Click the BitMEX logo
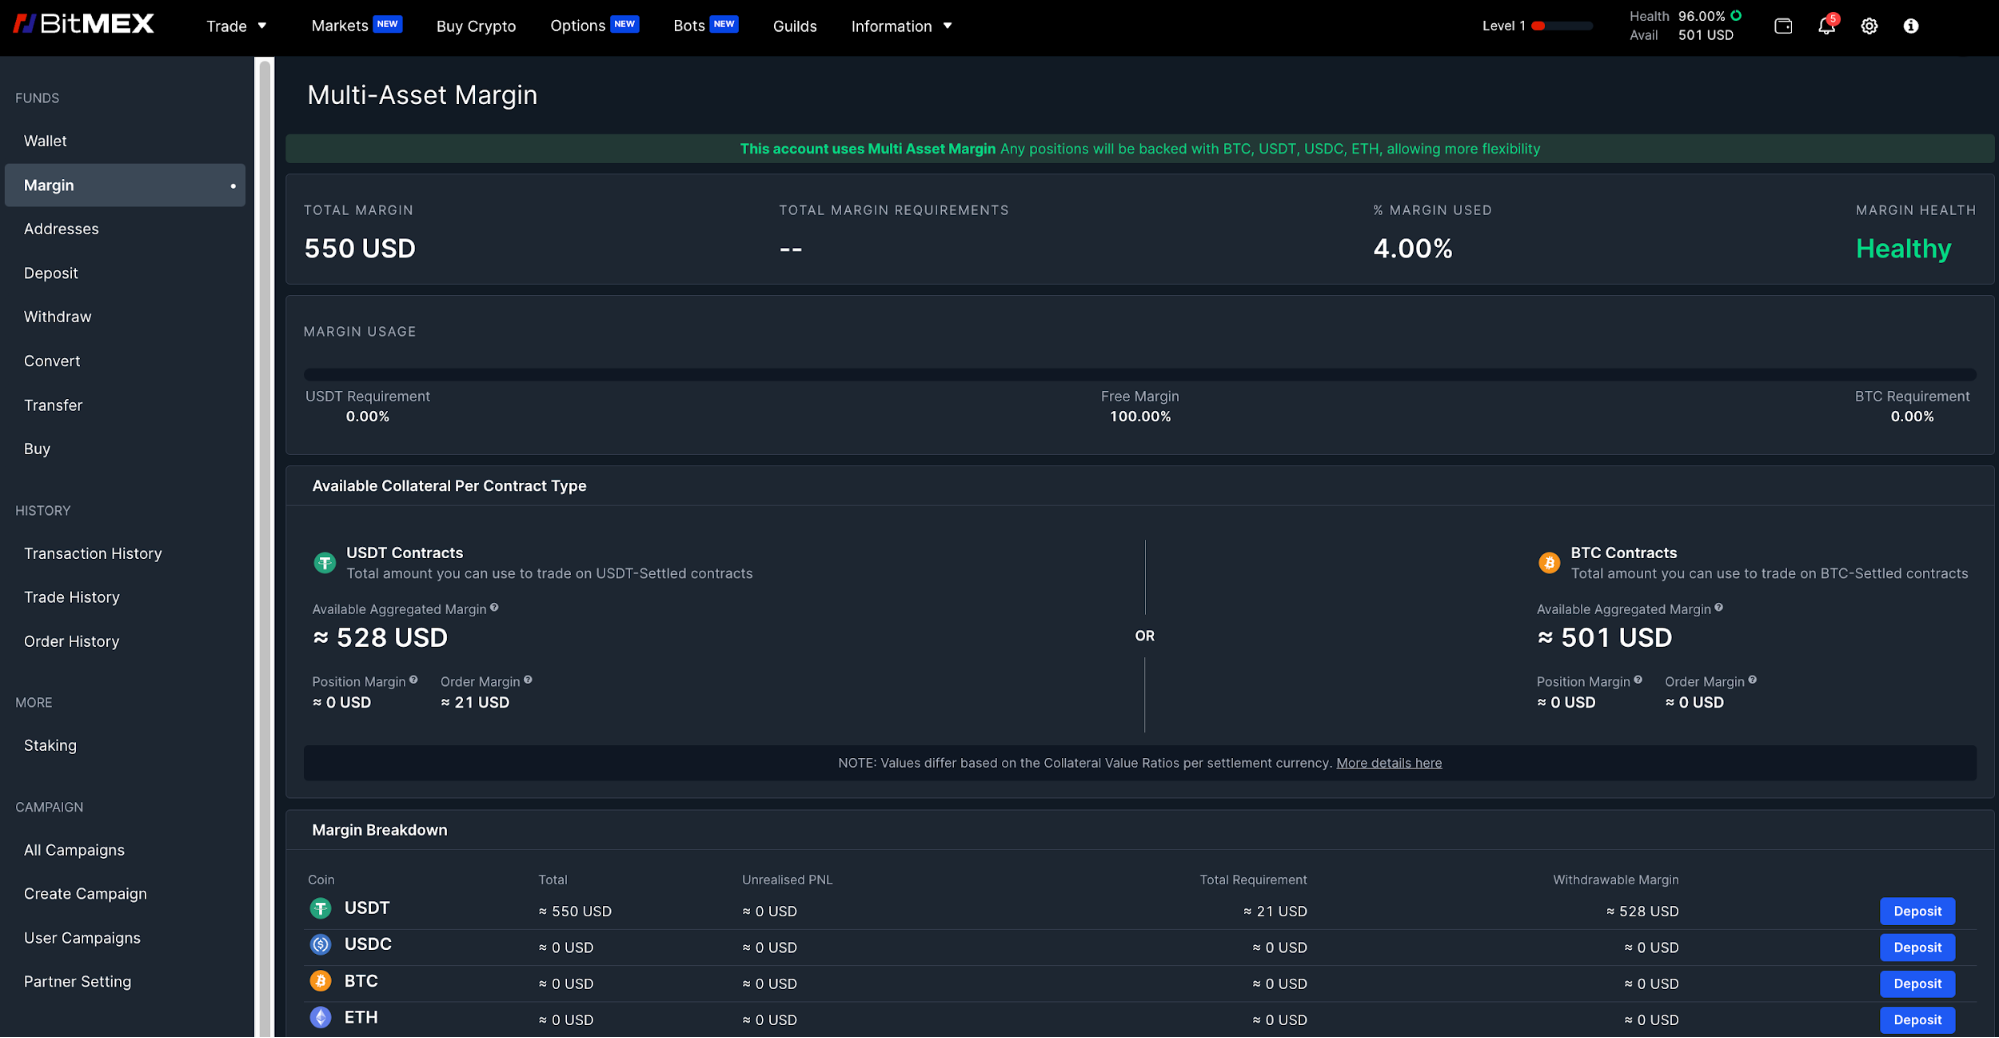 [84, 24]
